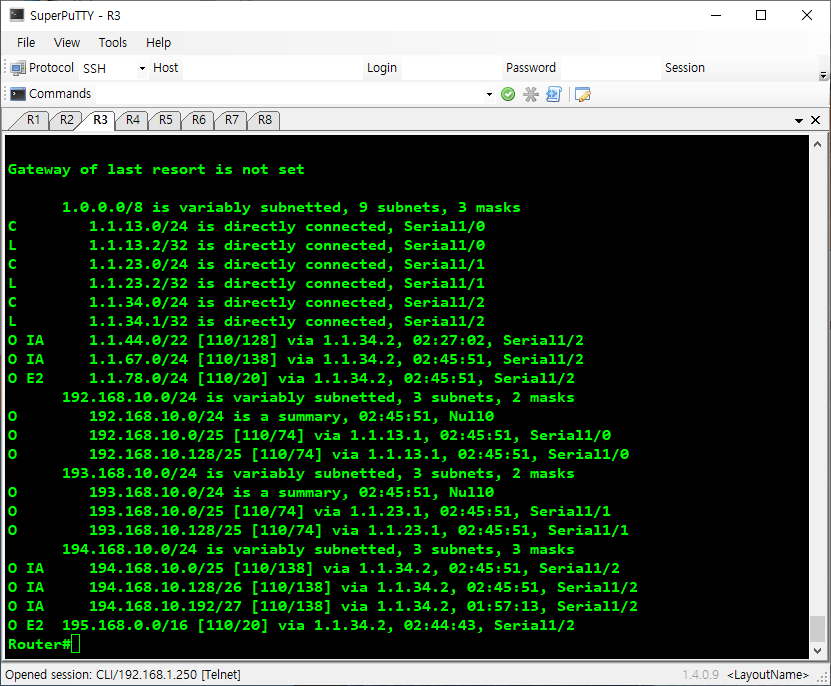Viewport: 831px width, 686px height.
Task: Click the 195.168.0.0/16 route line
Action: 291,626
